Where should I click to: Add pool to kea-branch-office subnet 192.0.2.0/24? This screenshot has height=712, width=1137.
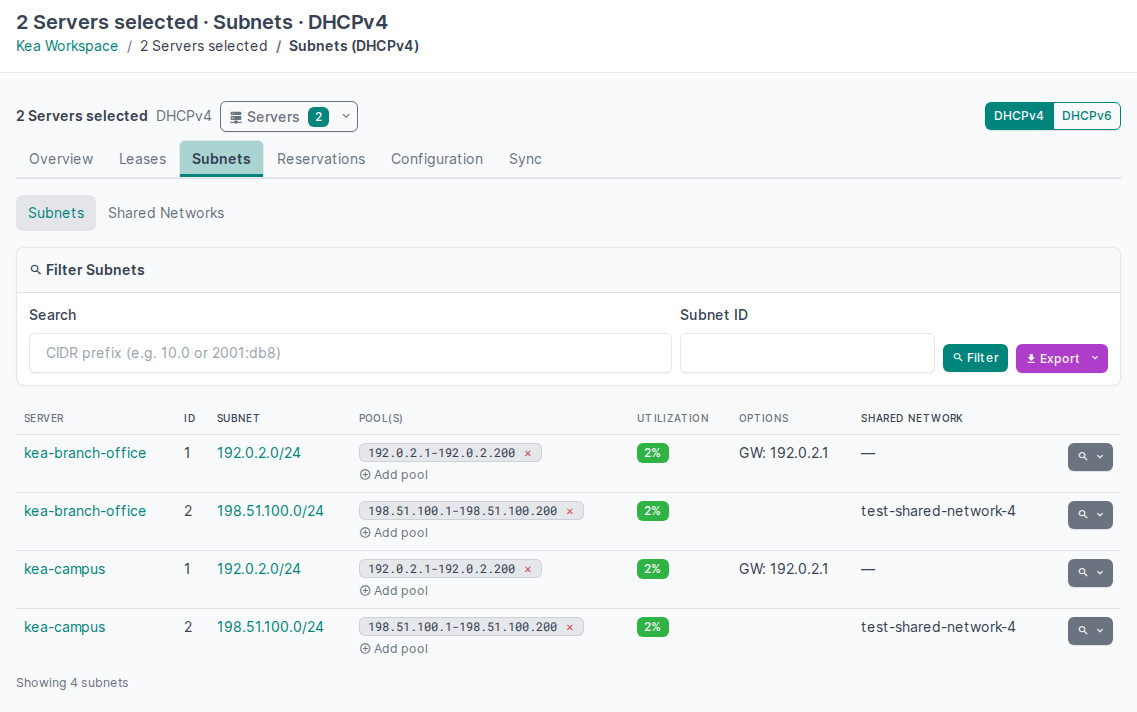tap(394, 475)
